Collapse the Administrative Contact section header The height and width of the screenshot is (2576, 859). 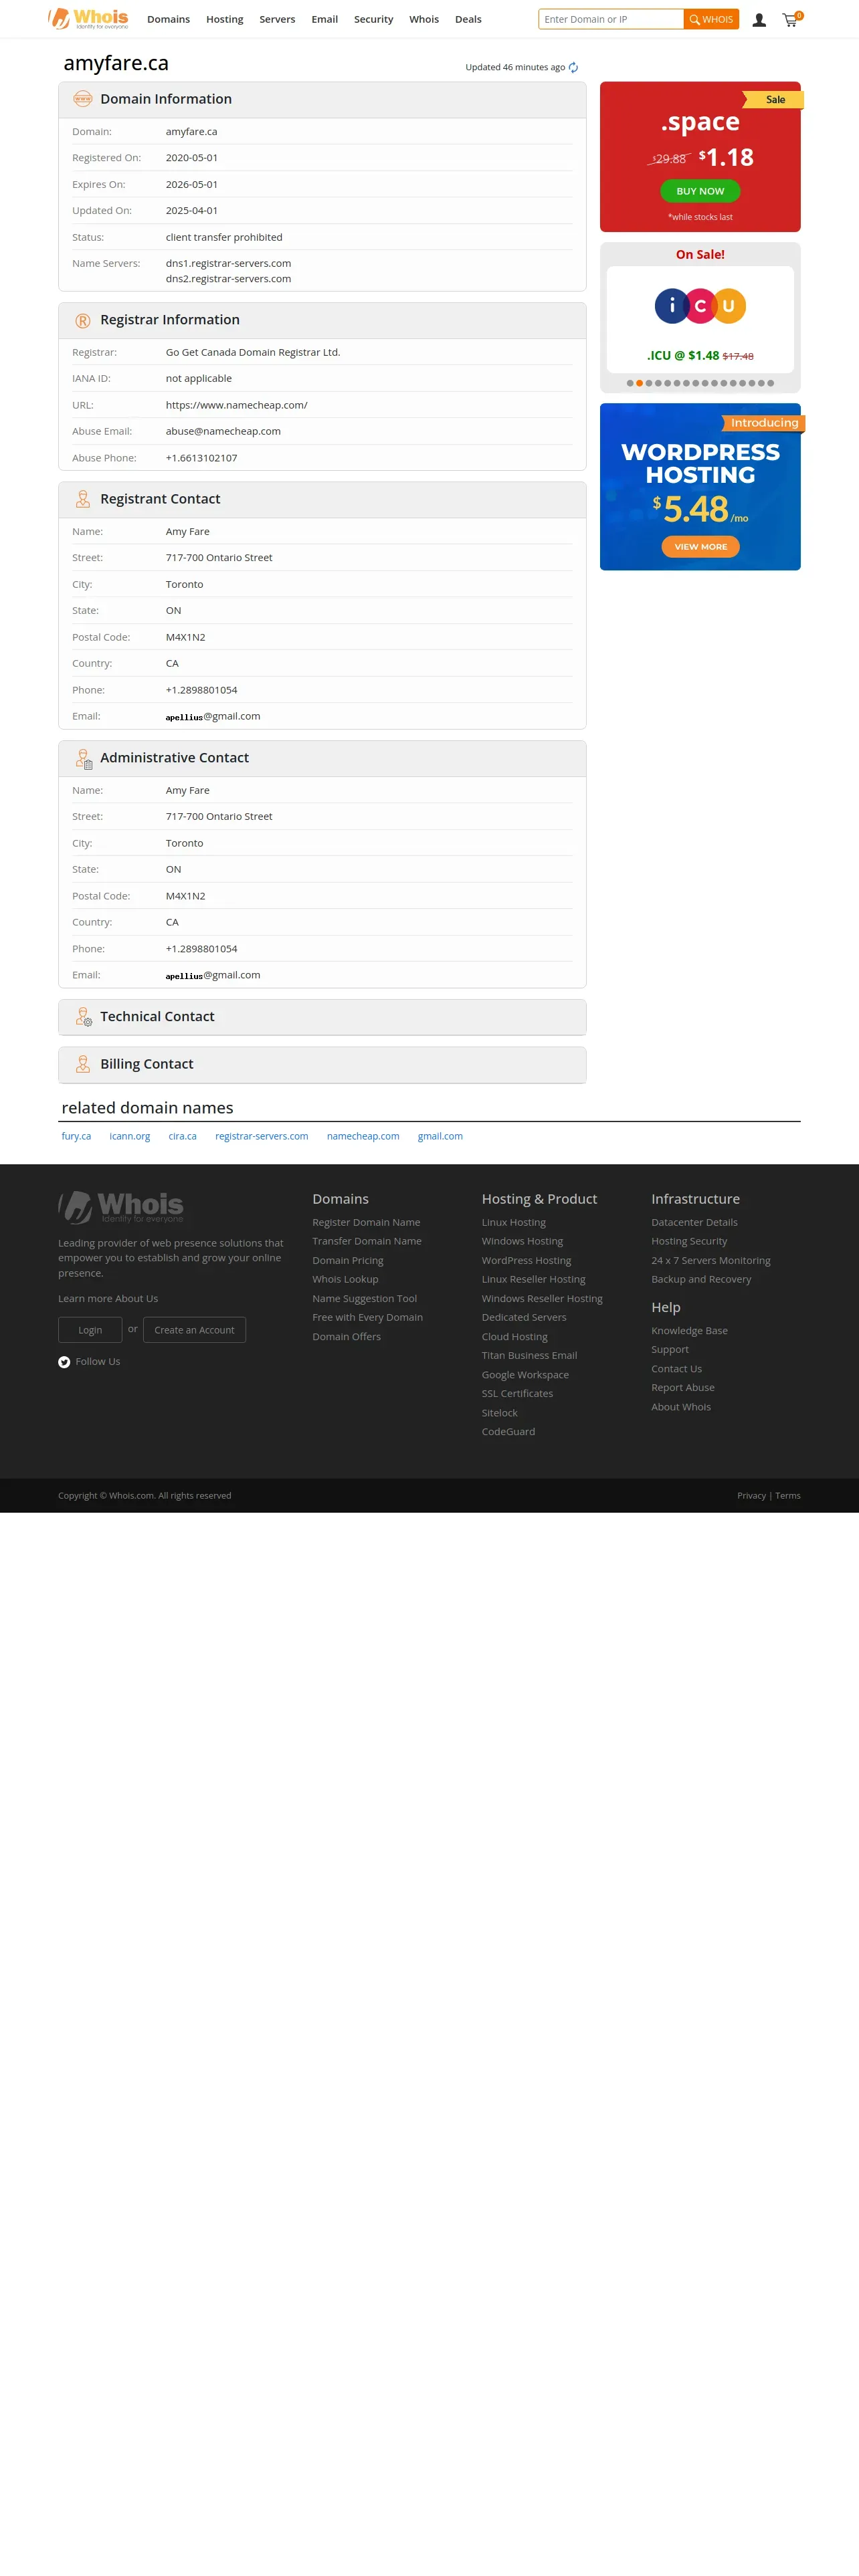click(322, 758)
